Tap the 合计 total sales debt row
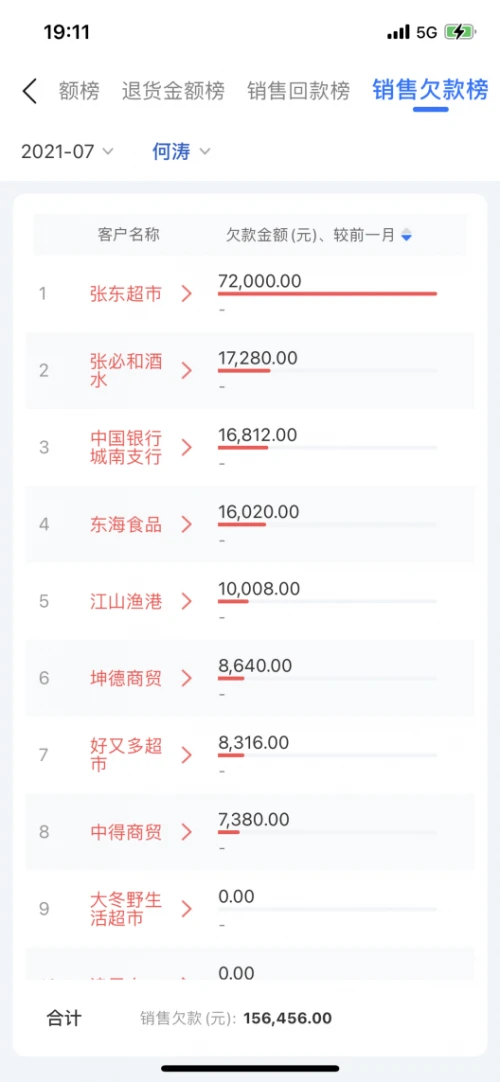 [x=250, y=1018]
